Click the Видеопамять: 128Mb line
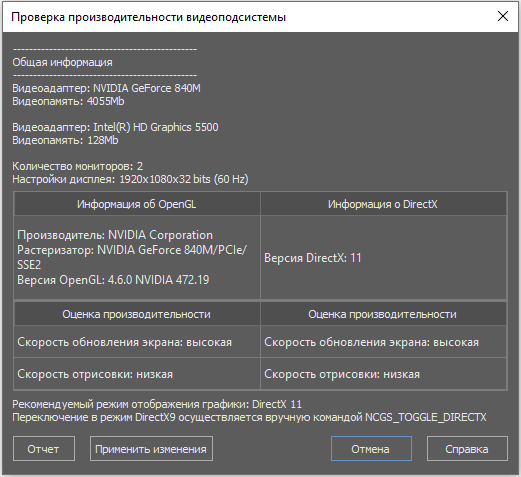 coord(65,140)
